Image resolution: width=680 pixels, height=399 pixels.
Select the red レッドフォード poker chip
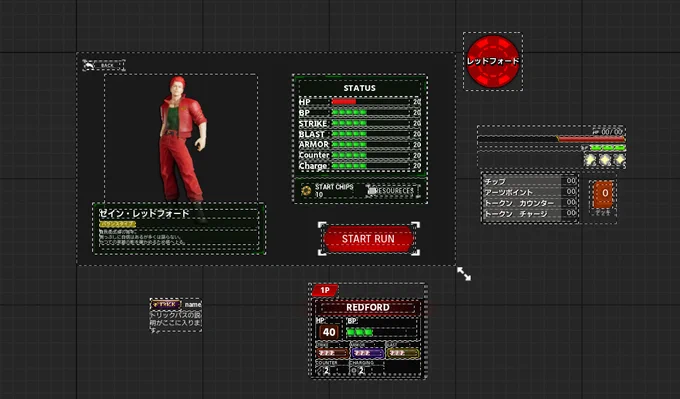[493, 61]
